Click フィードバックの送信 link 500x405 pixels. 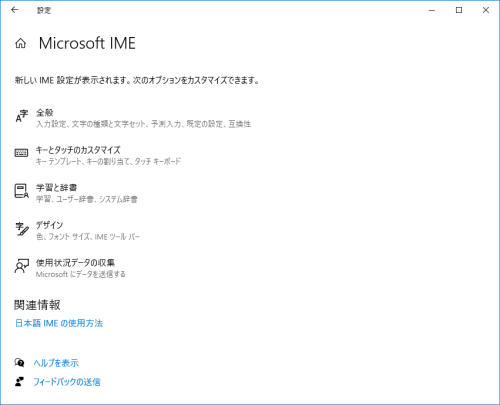click(67, 382)
